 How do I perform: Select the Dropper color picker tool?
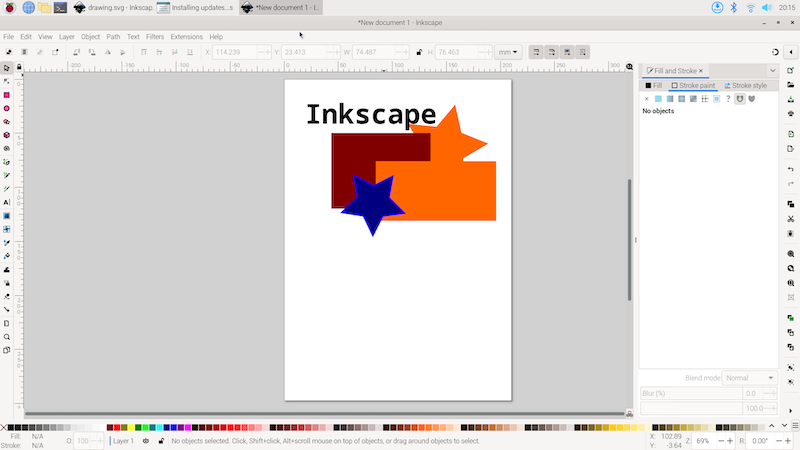click(7, 243)
